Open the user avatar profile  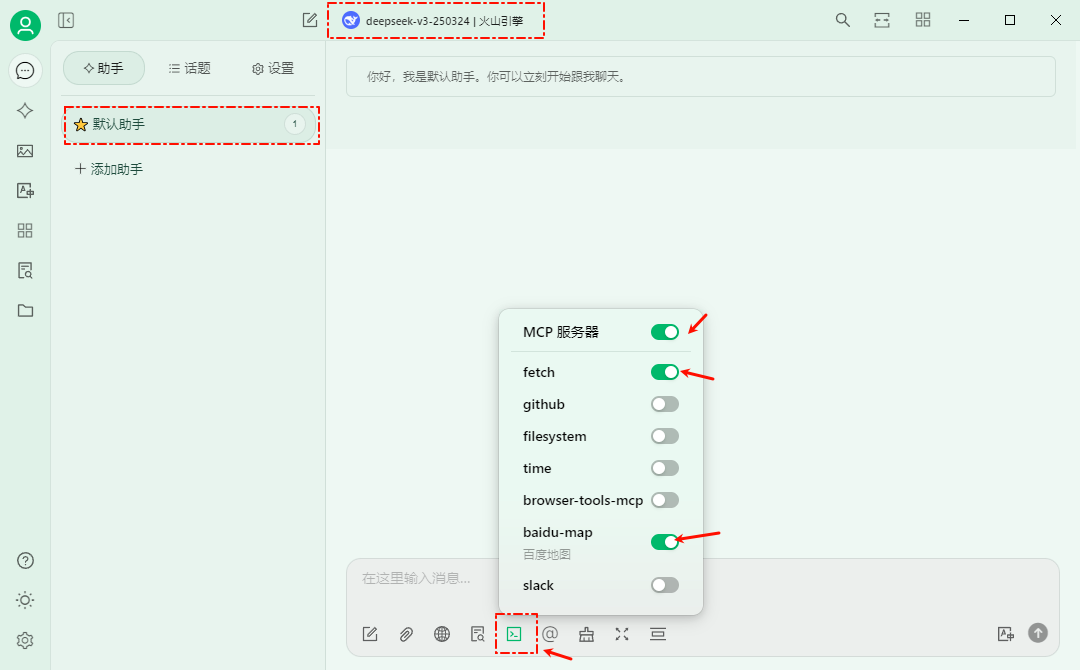tap(25, 25)
